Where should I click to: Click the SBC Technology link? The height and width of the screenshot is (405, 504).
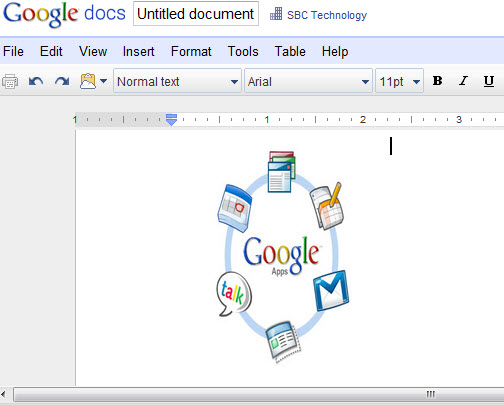pos(327,15)
